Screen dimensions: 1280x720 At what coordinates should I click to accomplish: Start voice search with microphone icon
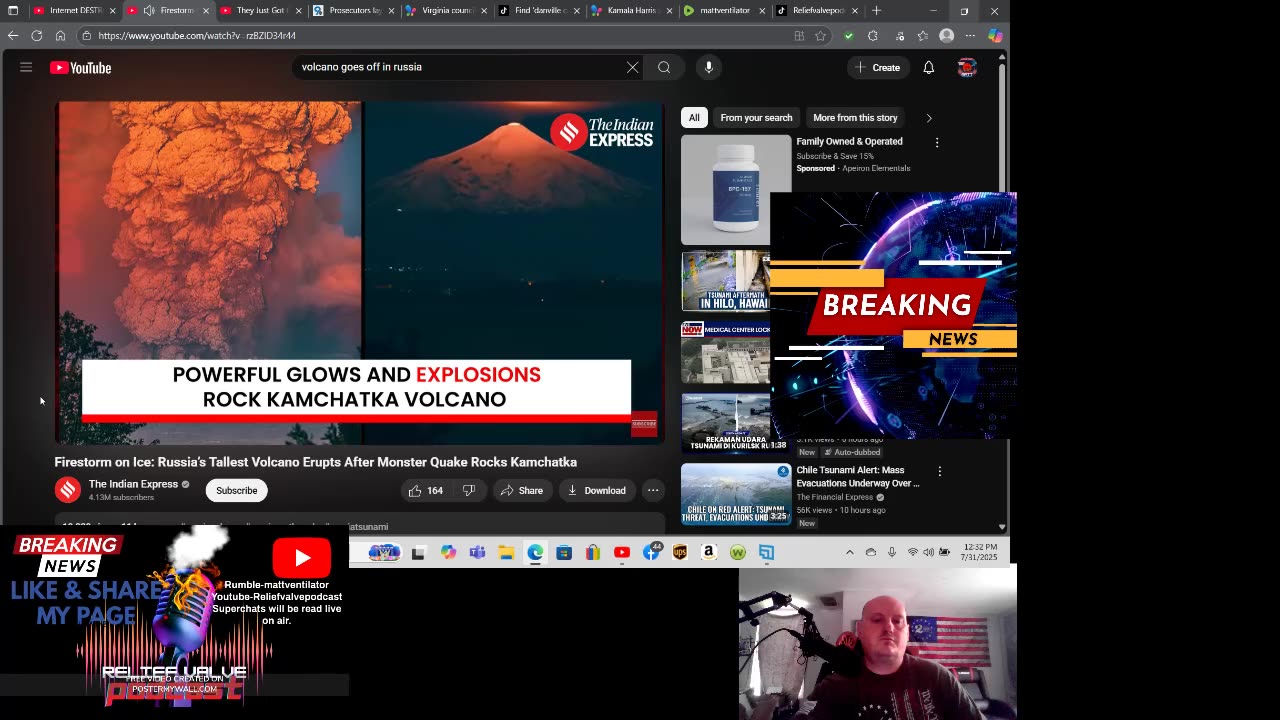tap(708, 67)
